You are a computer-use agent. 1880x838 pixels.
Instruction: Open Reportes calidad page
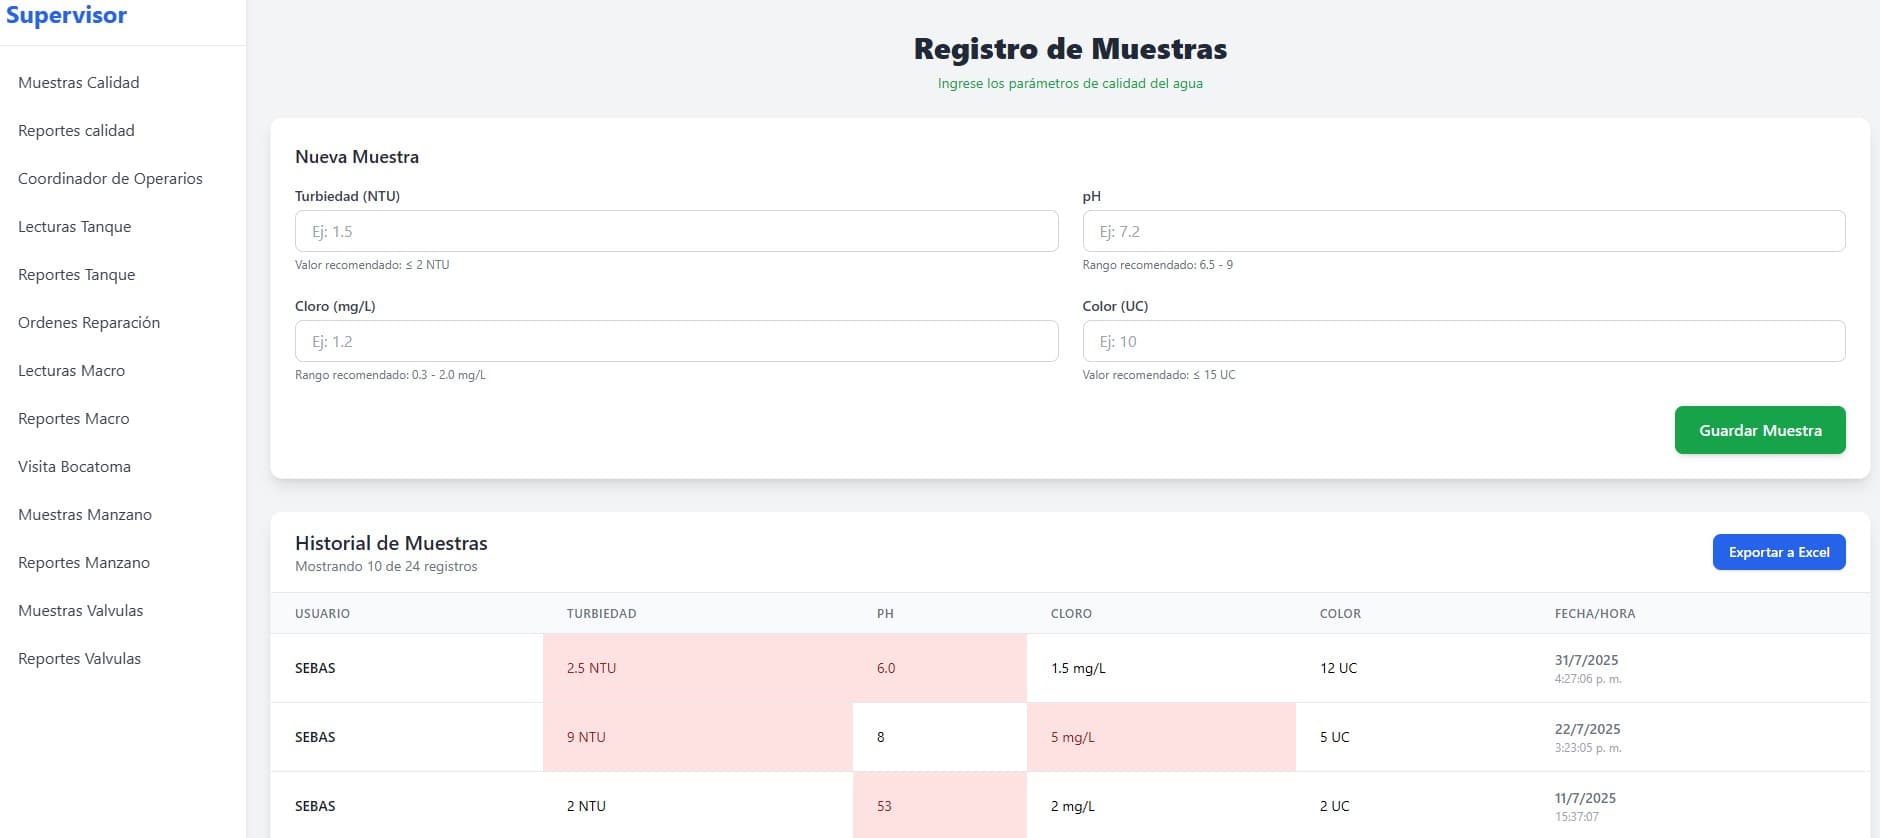click(x=76, y=131)
